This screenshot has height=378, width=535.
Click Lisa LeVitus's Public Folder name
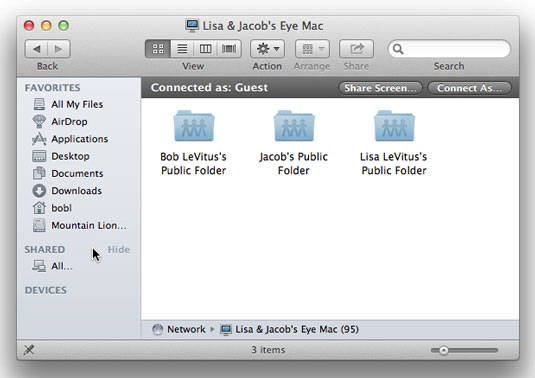click(x=394, y=163)
